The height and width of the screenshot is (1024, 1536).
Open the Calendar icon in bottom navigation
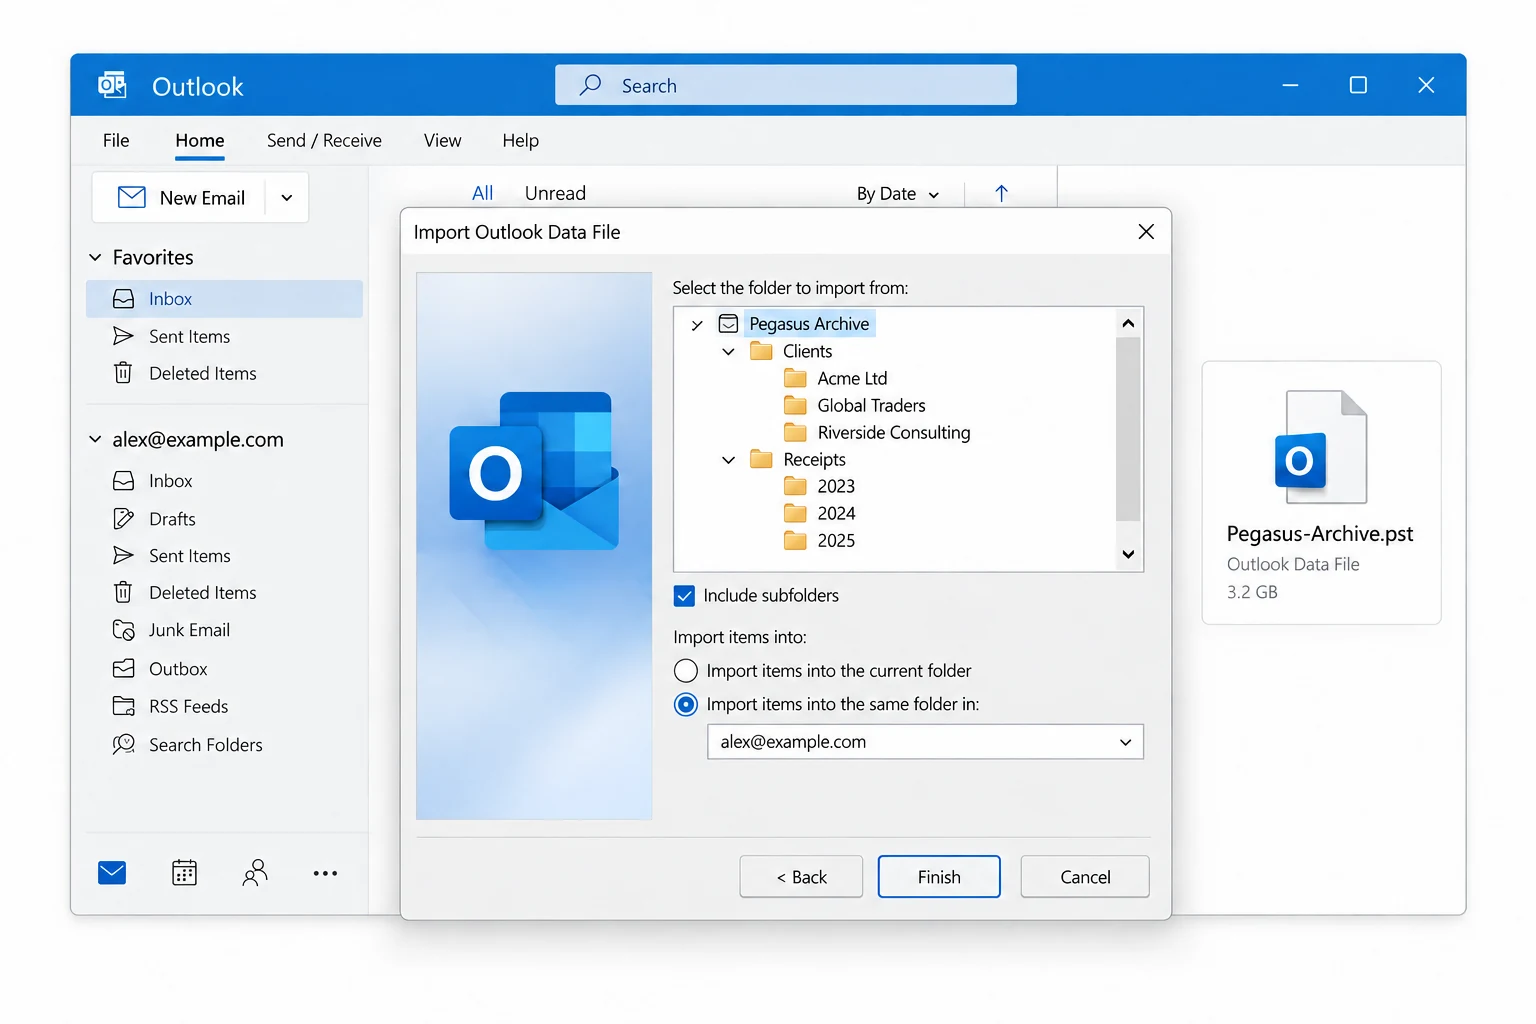click(x=184, y=873)
